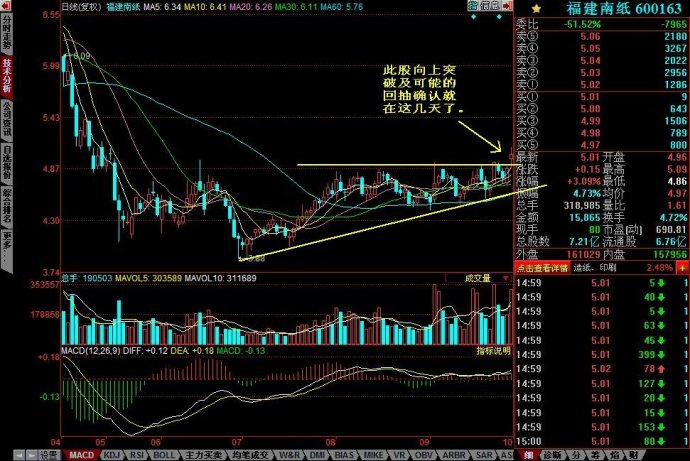This screenshot has height=461, width=690.
Task: Click the 市盈(动) 690.81 value
Action: 670,229
